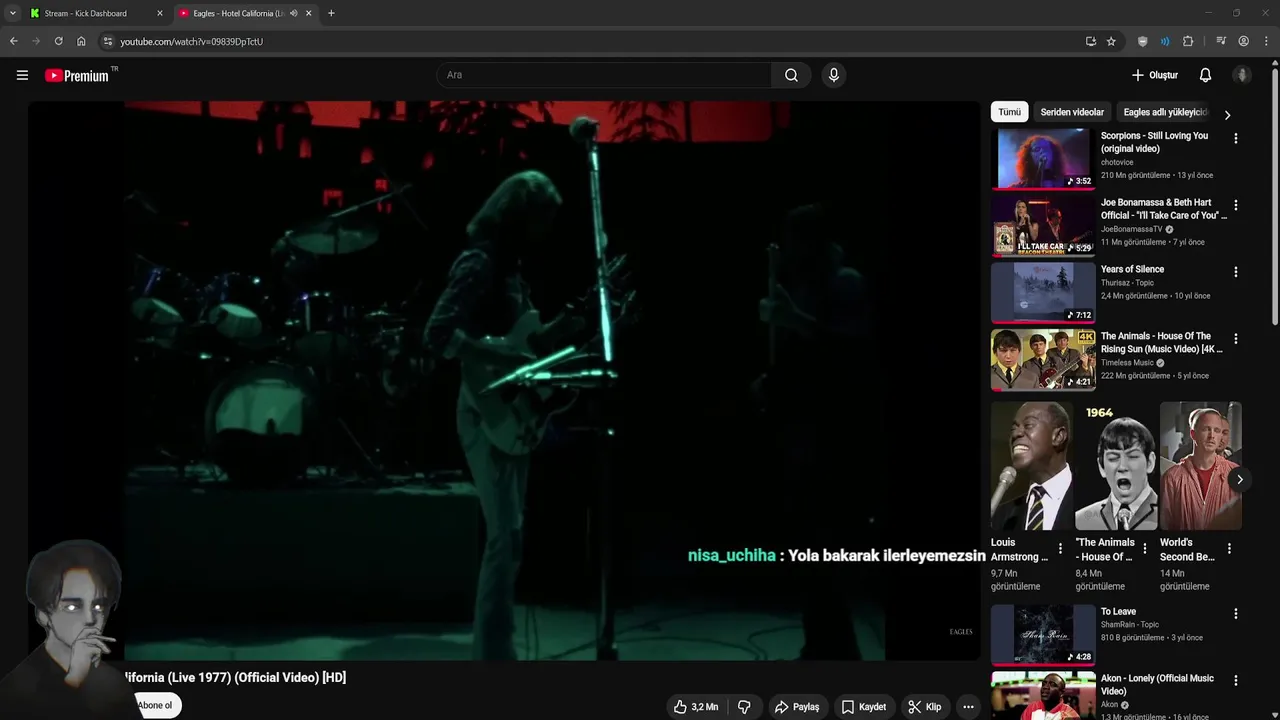Open the account avatar menu
1280x720 pixels.
1242,75
